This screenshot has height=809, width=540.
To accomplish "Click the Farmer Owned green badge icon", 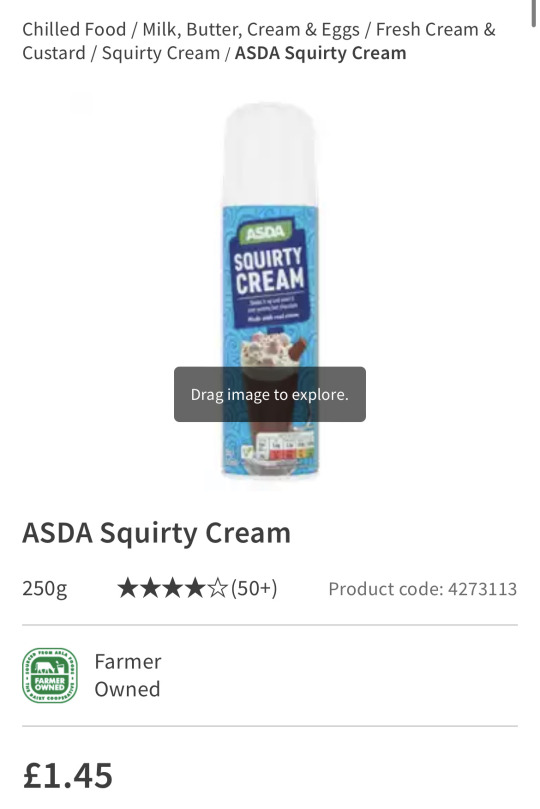I will click(x=50, y=675).
